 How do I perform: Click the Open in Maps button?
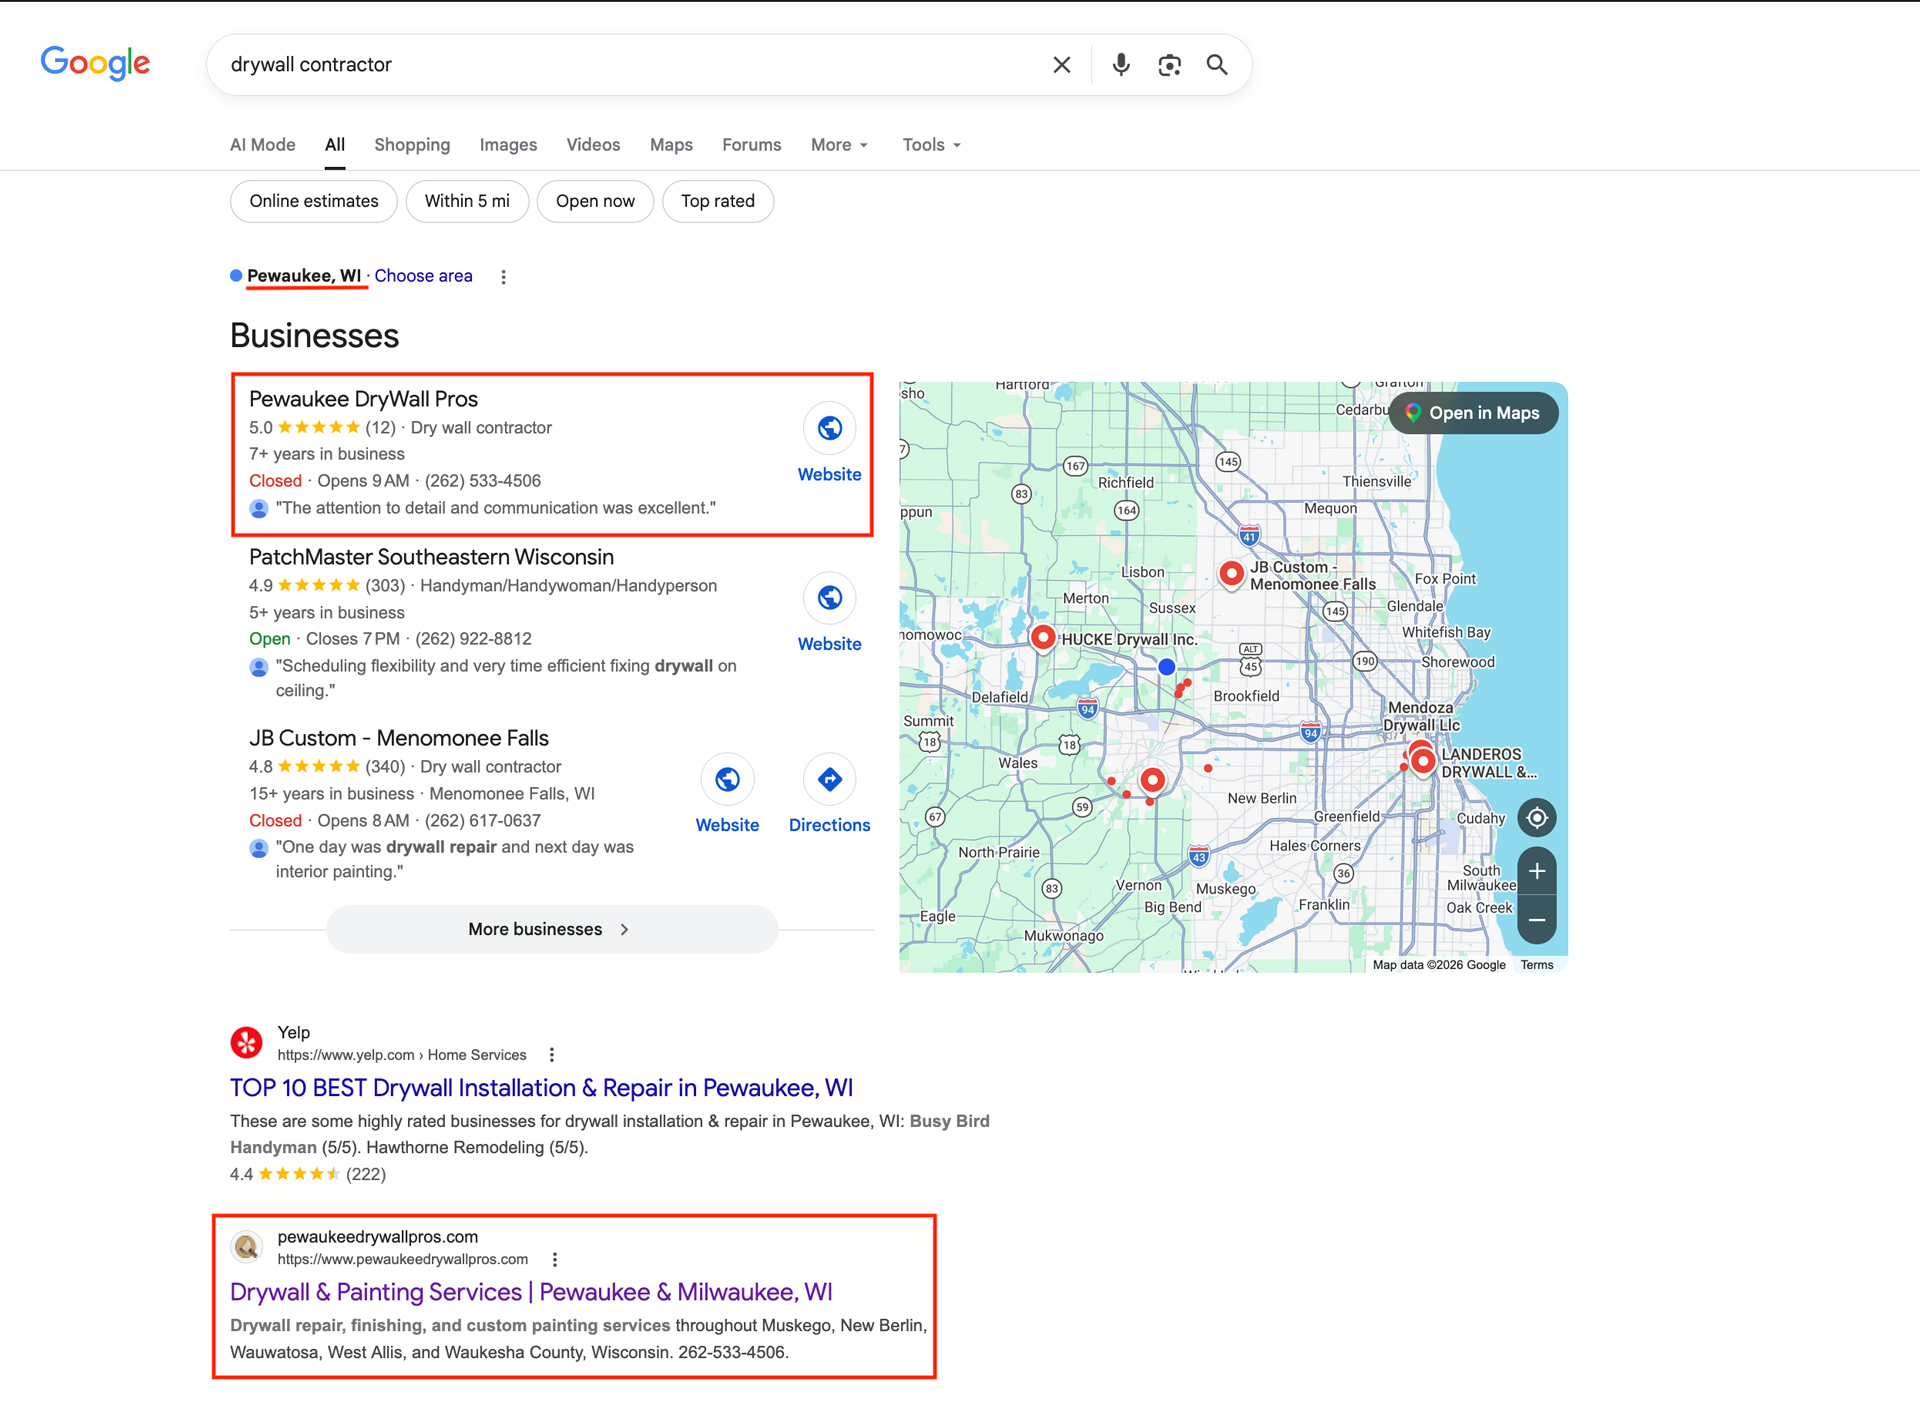coord(1474,413)
